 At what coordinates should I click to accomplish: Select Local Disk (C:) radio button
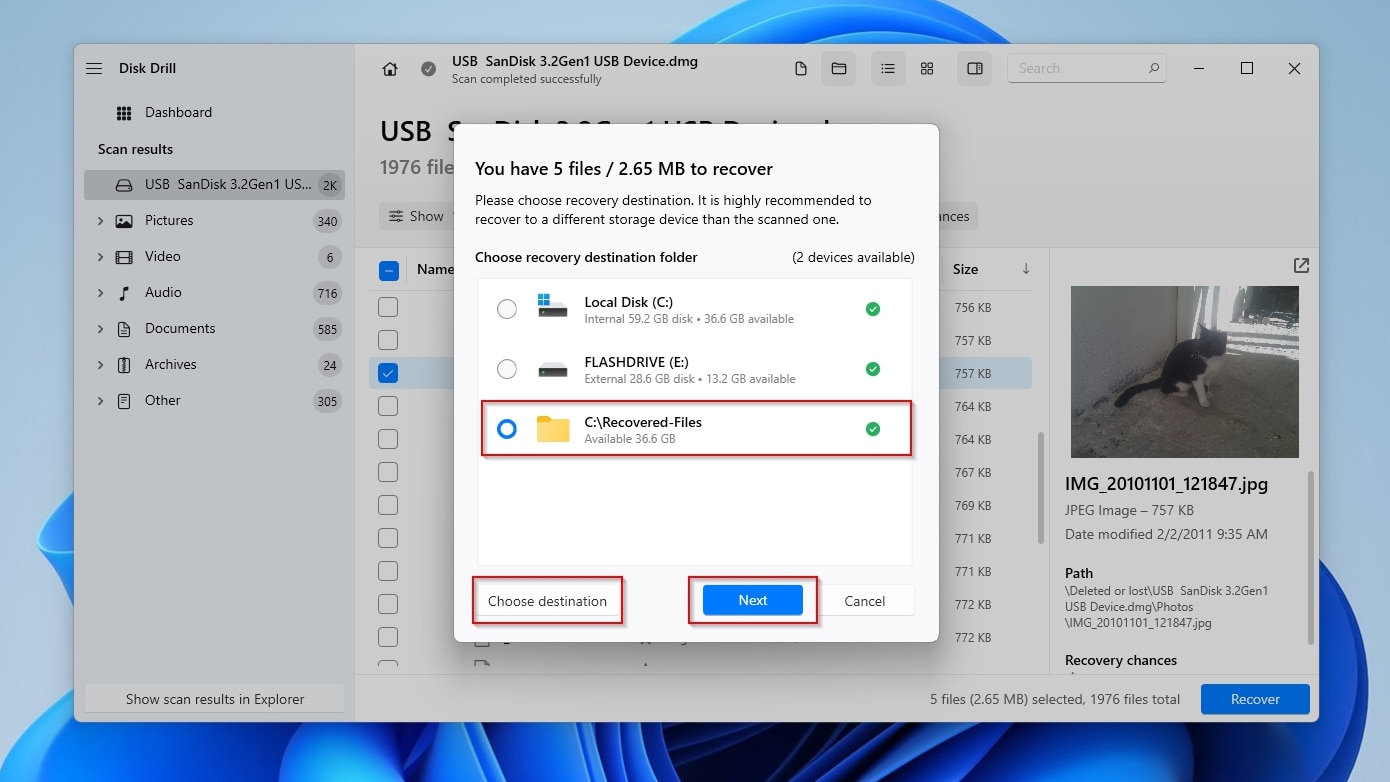507,310
